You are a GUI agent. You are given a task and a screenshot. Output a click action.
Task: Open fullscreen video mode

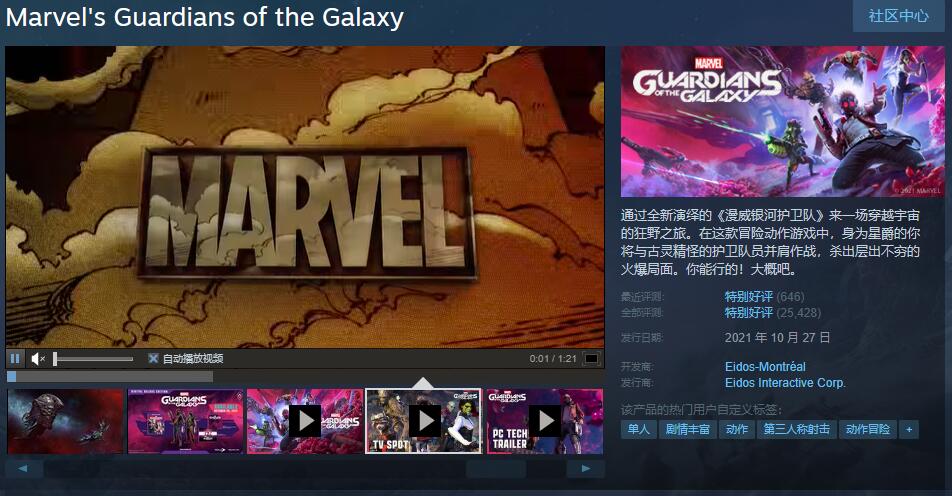click(x=591, y=359)
